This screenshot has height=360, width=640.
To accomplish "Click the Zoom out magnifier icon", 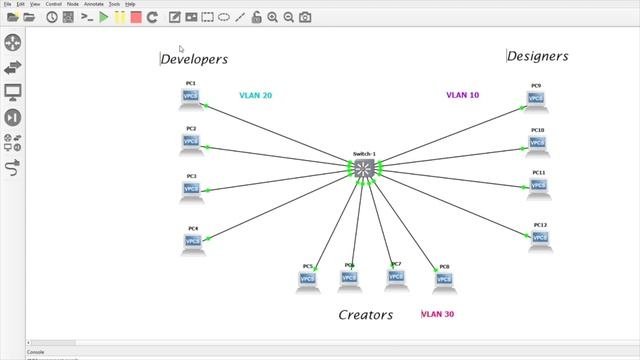I will coord(289,17).
